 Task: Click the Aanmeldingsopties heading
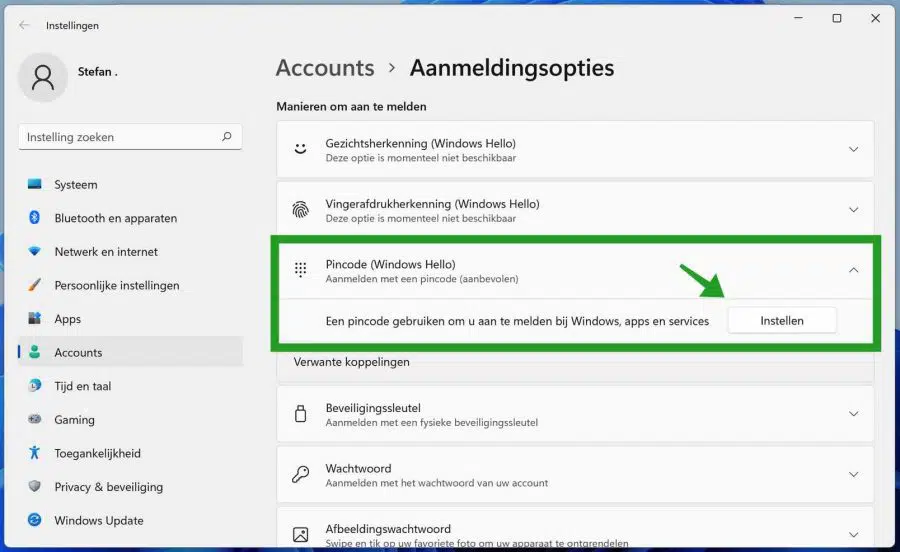[512, 68]
